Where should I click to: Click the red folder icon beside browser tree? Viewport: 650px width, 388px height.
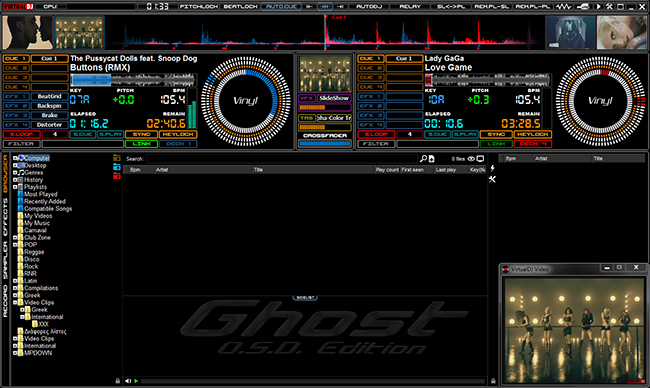pos(117,176)
